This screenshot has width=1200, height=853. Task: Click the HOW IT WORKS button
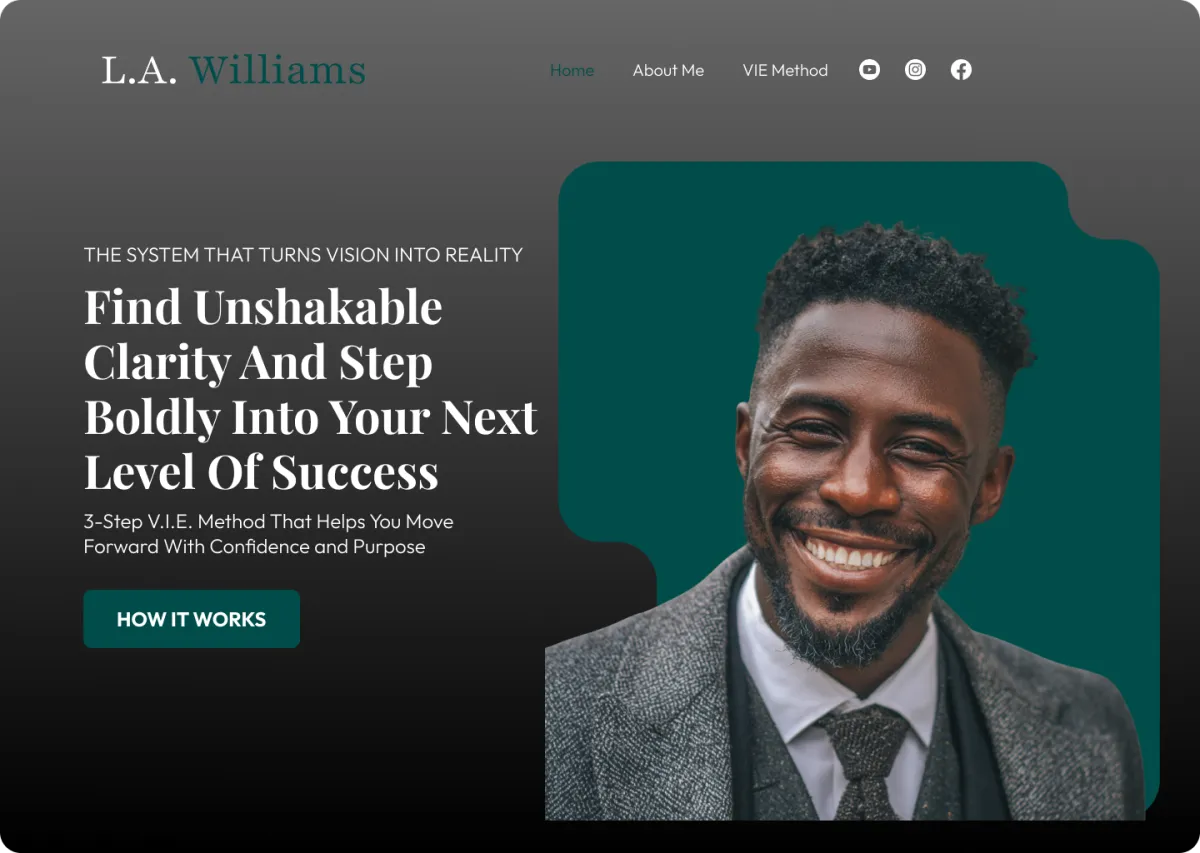tap(191, 619)
